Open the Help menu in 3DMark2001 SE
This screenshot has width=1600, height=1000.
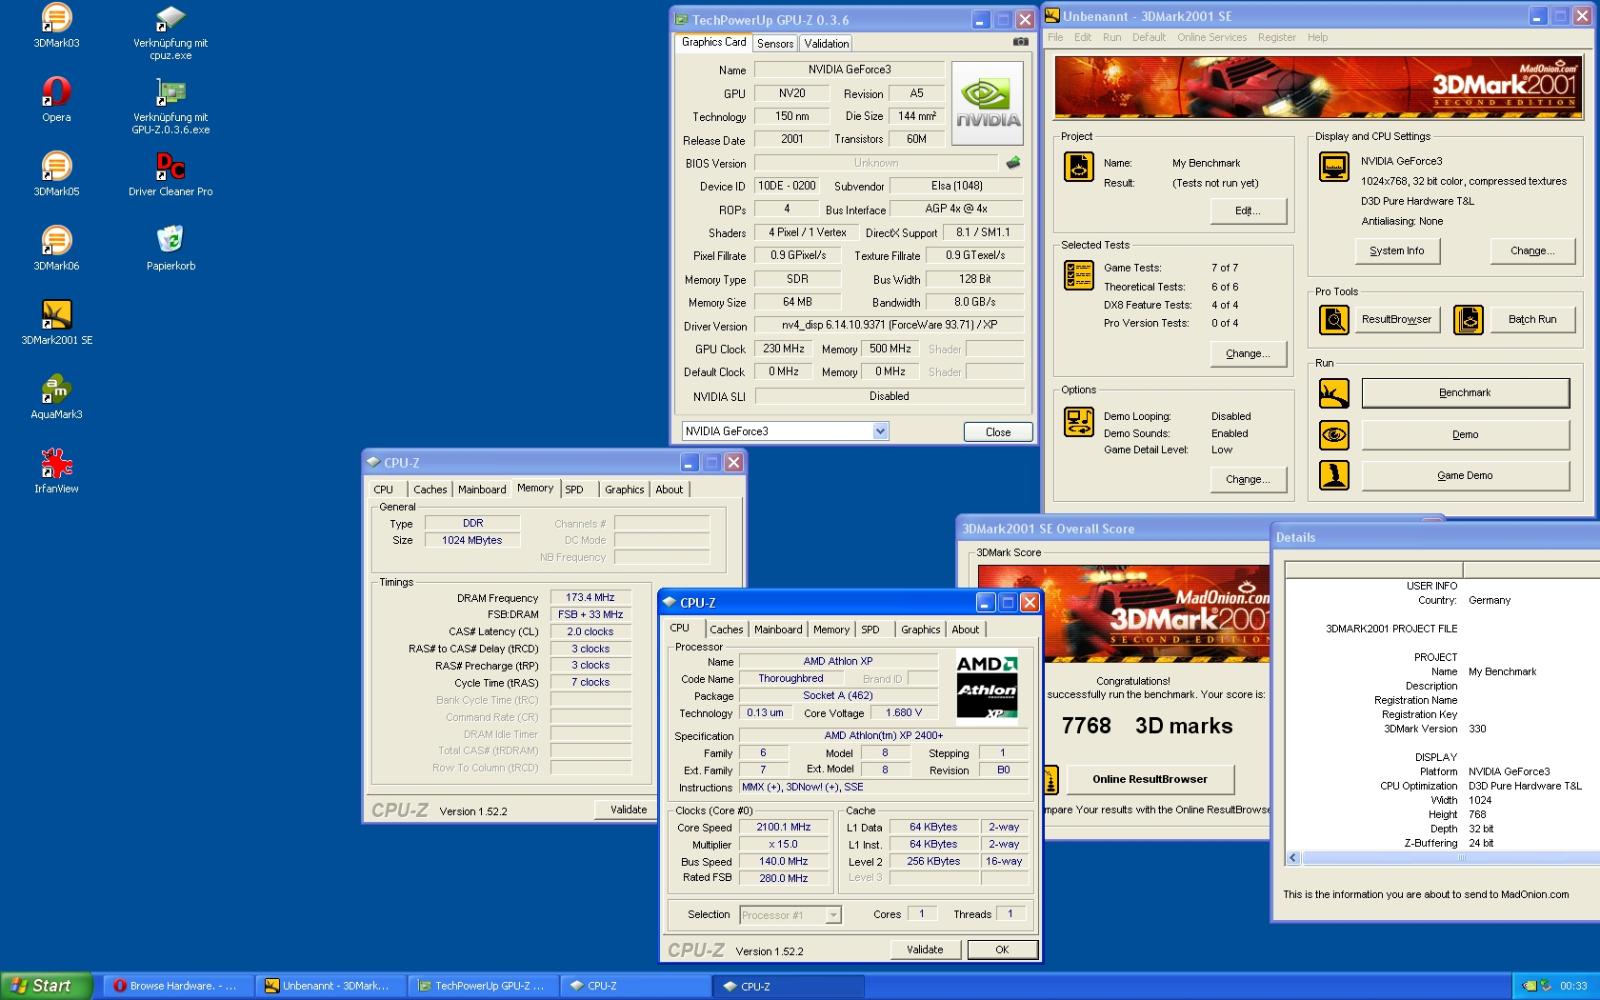pos(1317,37)
